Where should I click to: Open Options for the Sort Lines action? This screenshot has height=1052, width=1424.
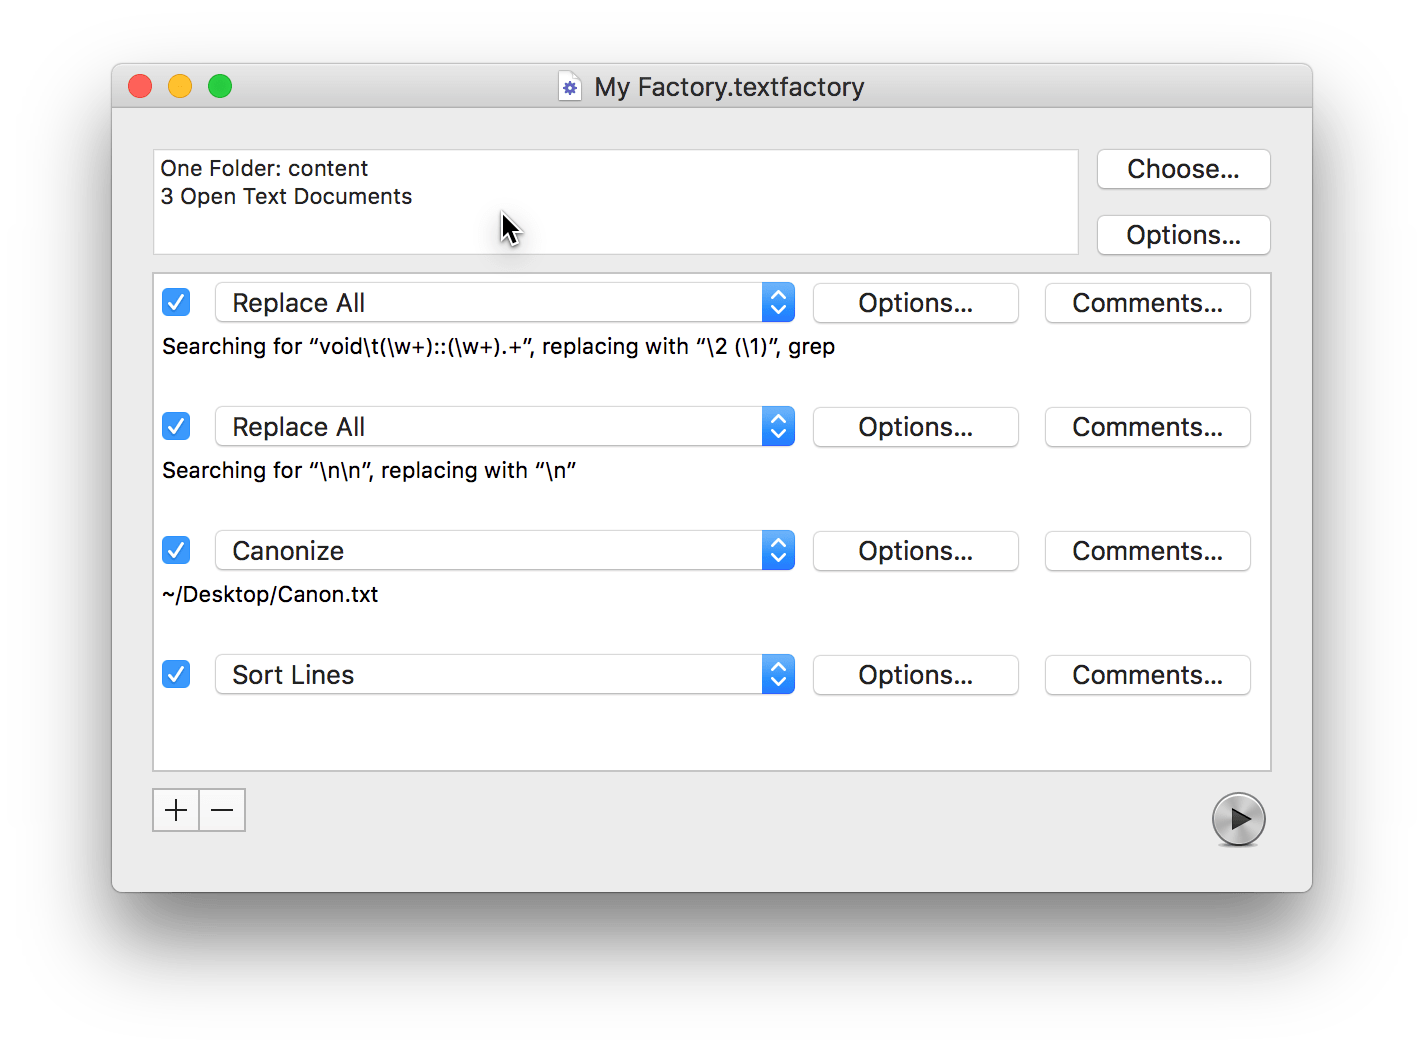(915, 675)
